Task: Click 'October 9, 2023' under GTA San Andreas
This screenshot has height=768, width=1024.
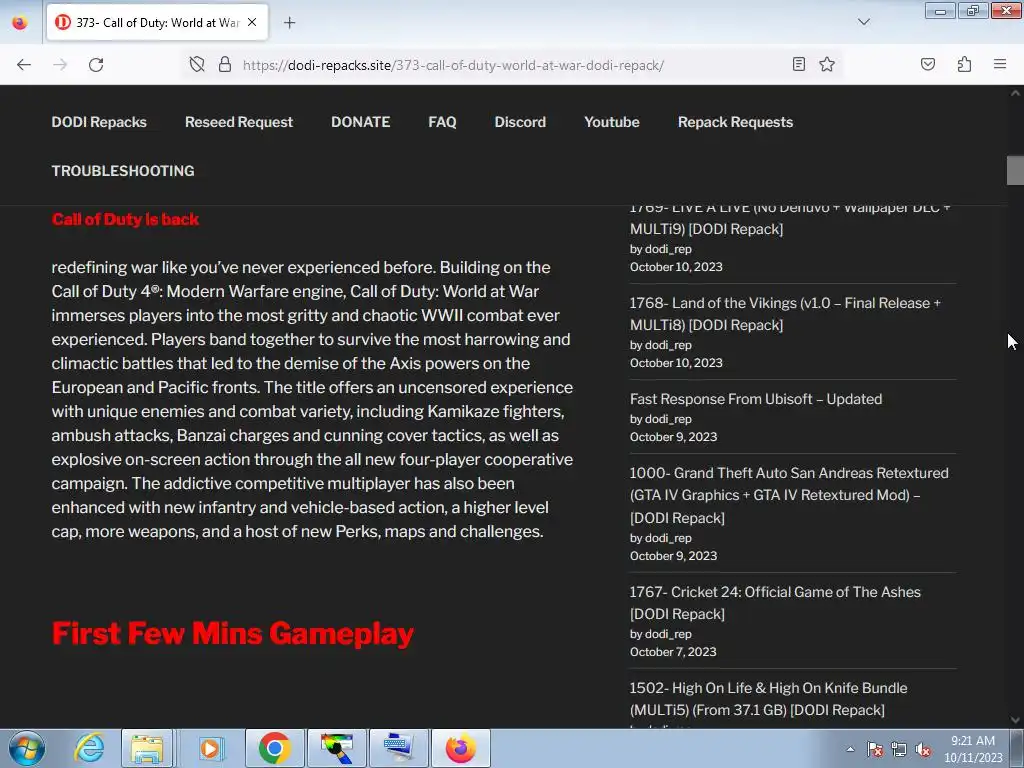Action: (673, 556)
